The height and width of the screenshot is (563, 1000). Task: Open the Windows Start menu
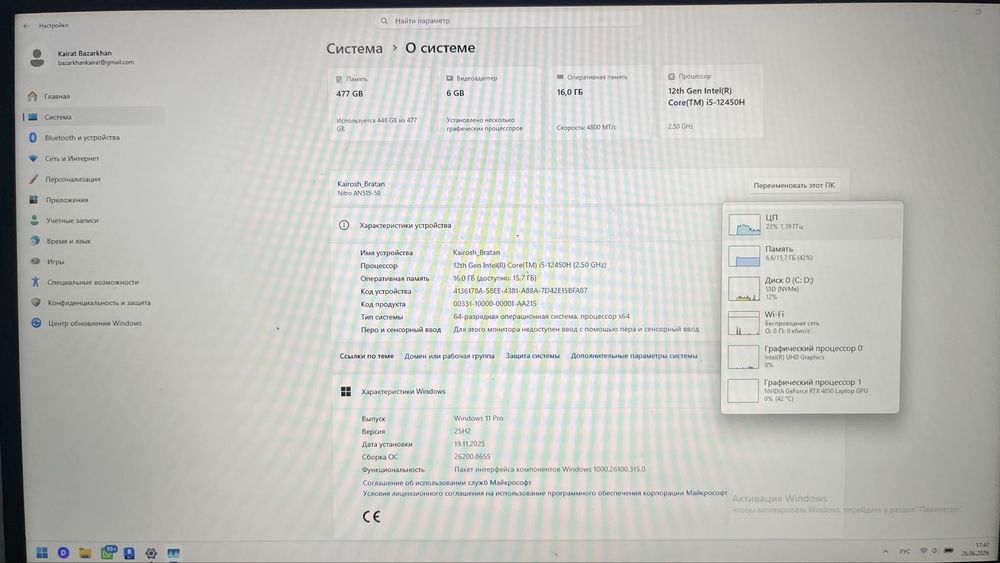[42, 553]
